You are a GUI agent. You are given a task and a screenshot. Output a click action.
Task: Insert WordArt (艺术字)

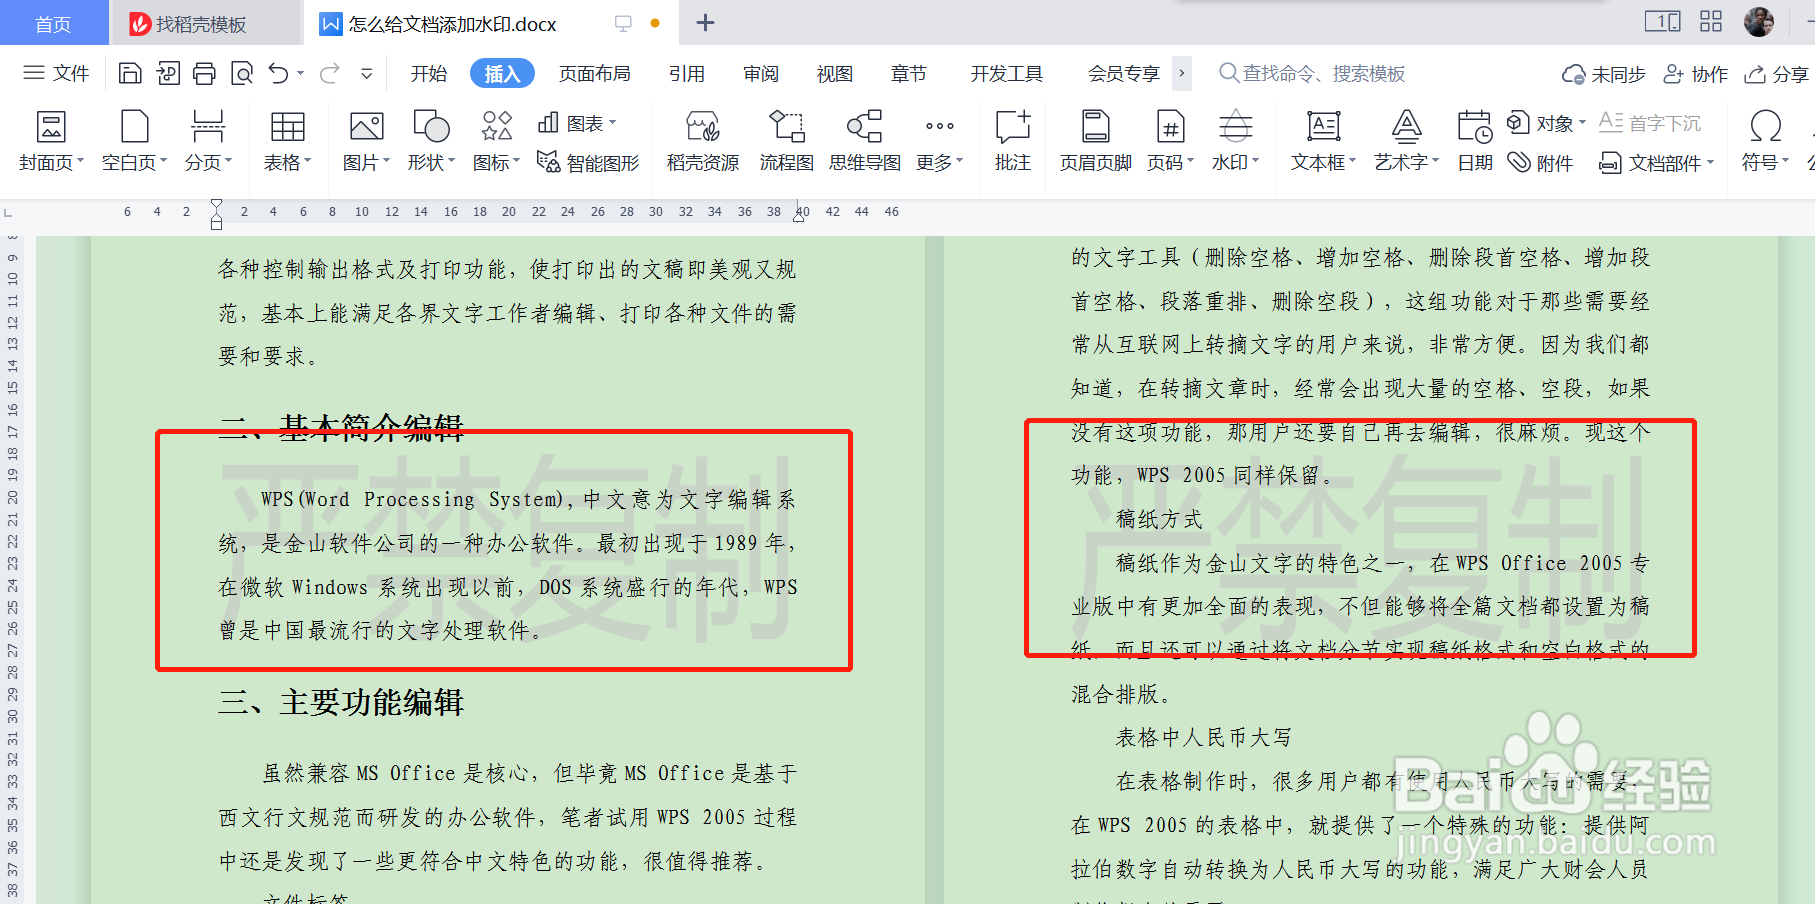point(1406,141)
